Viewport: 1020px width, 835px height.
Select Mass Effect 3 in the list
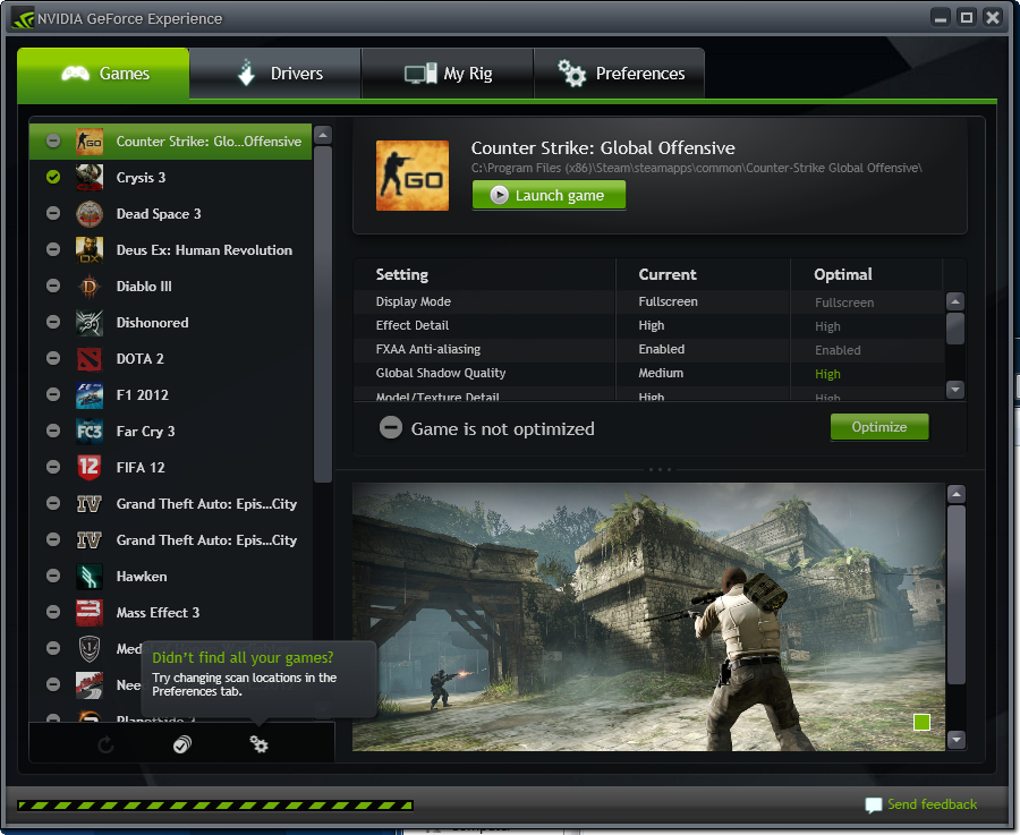[x=171, y=613]
